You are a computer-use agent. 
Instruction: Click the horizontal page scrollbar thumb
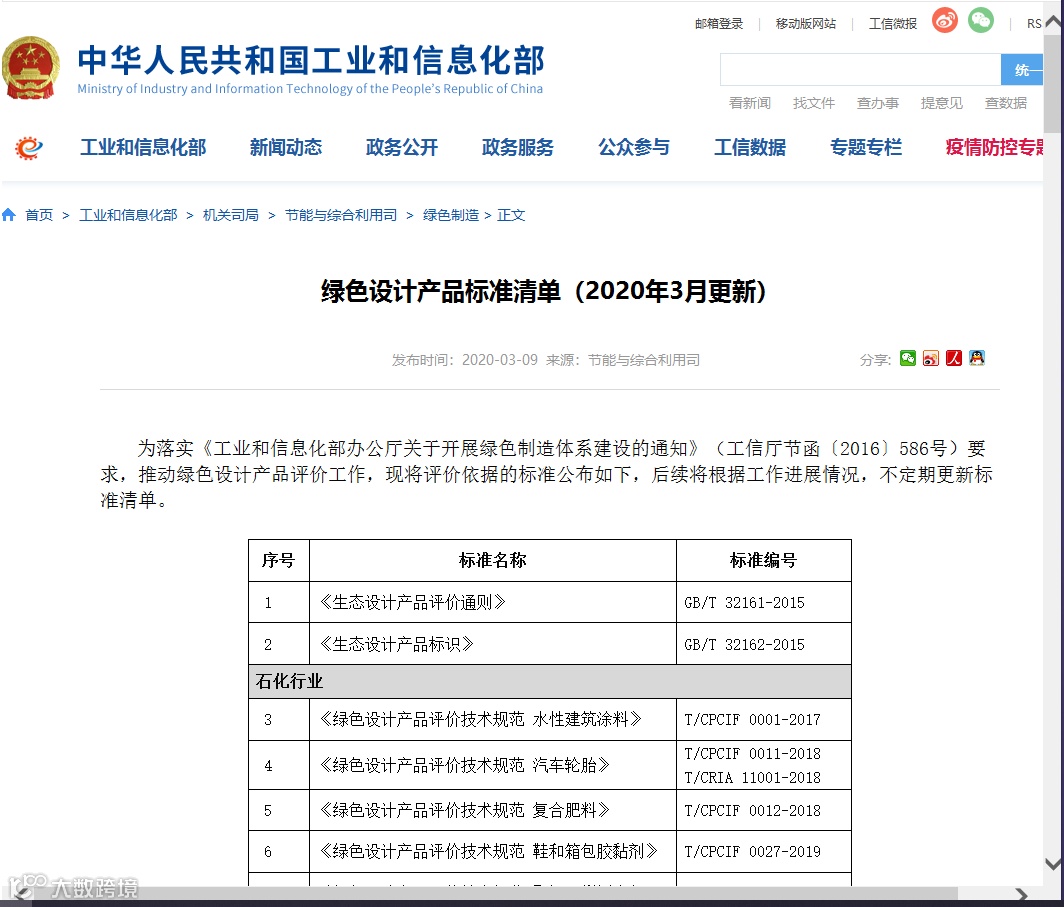click(x=494, y=895)
